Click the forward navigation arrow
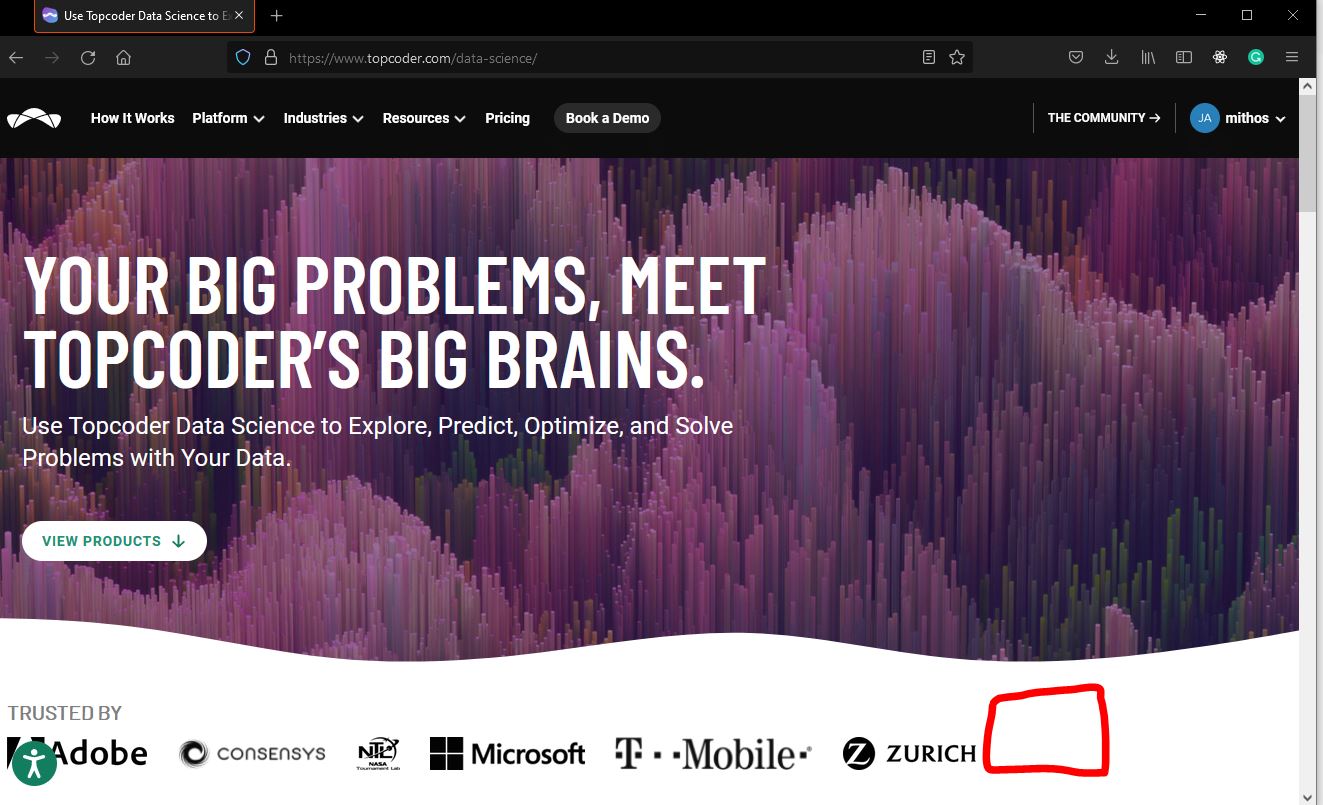This screenshot has height=805, width=1323. point(52,58)
